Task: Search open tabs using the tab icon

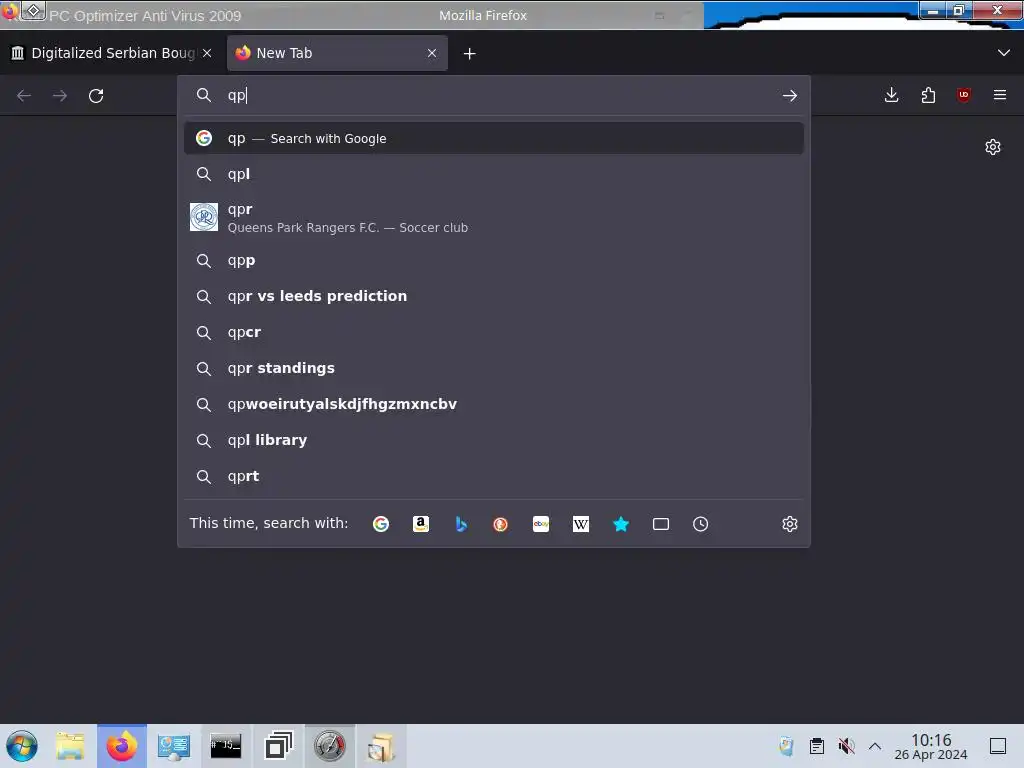Action: tap(661, 524)
